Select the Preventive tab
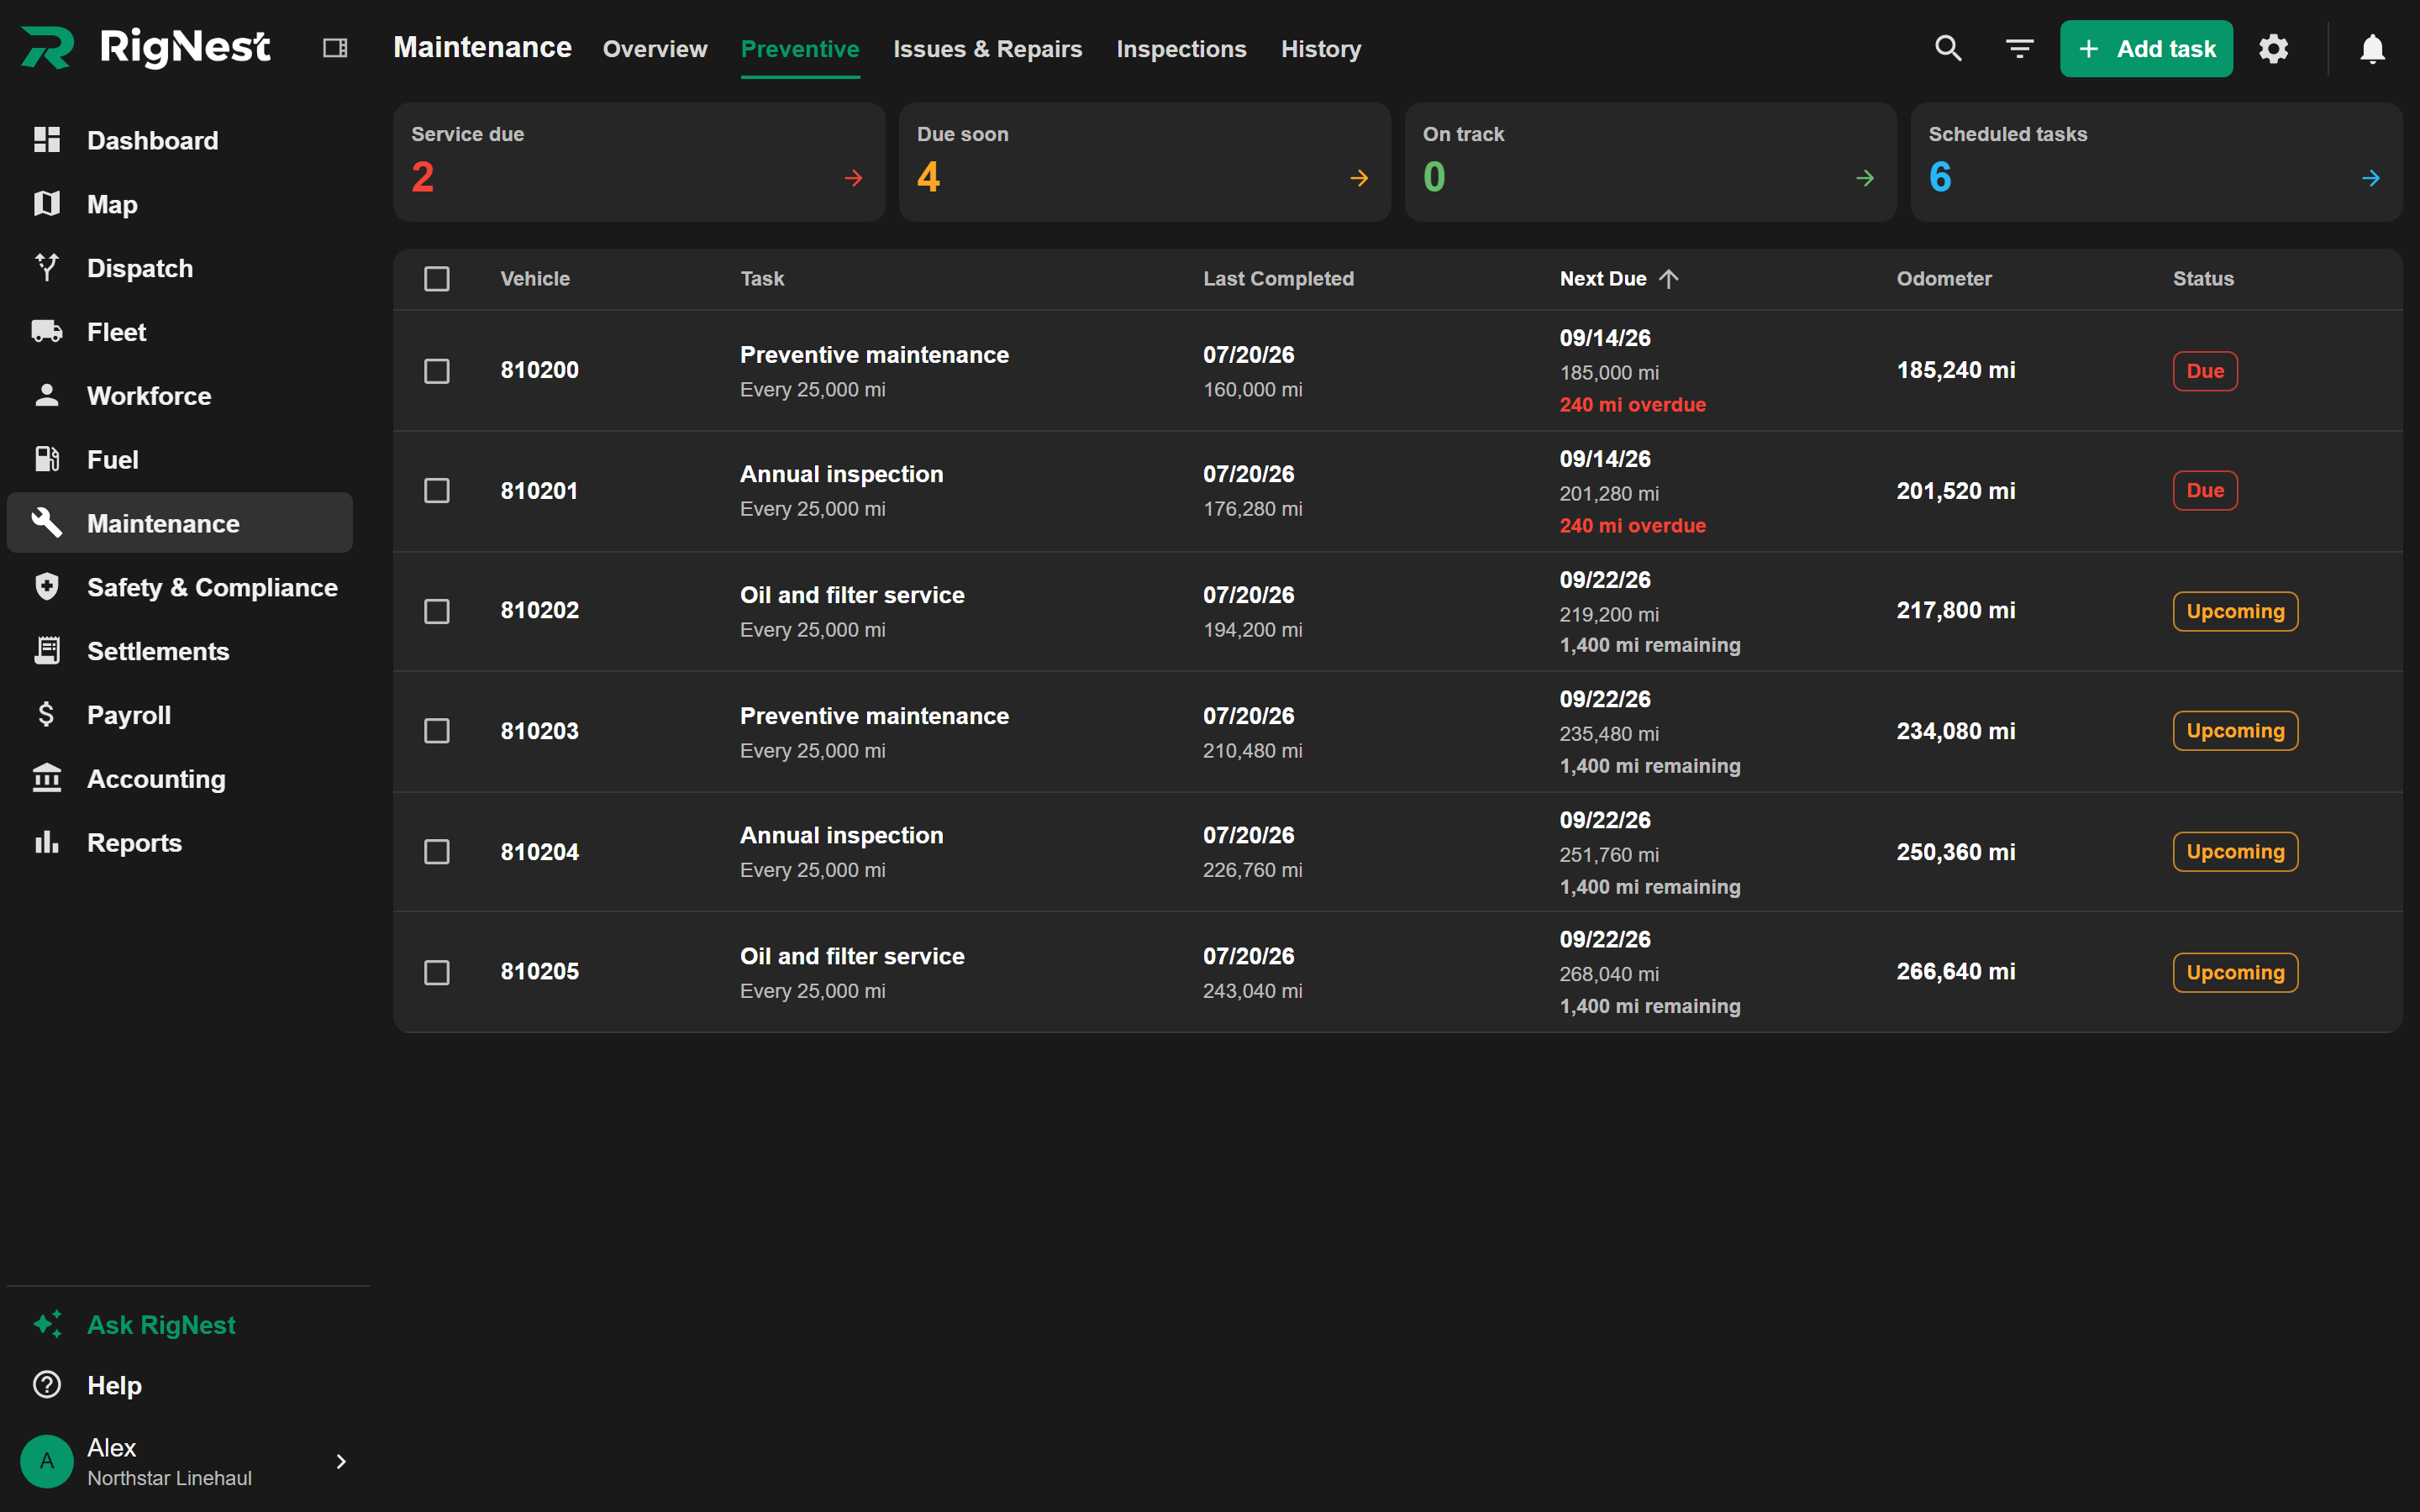Screen dimensions: 2420x1512 (800, 49)
